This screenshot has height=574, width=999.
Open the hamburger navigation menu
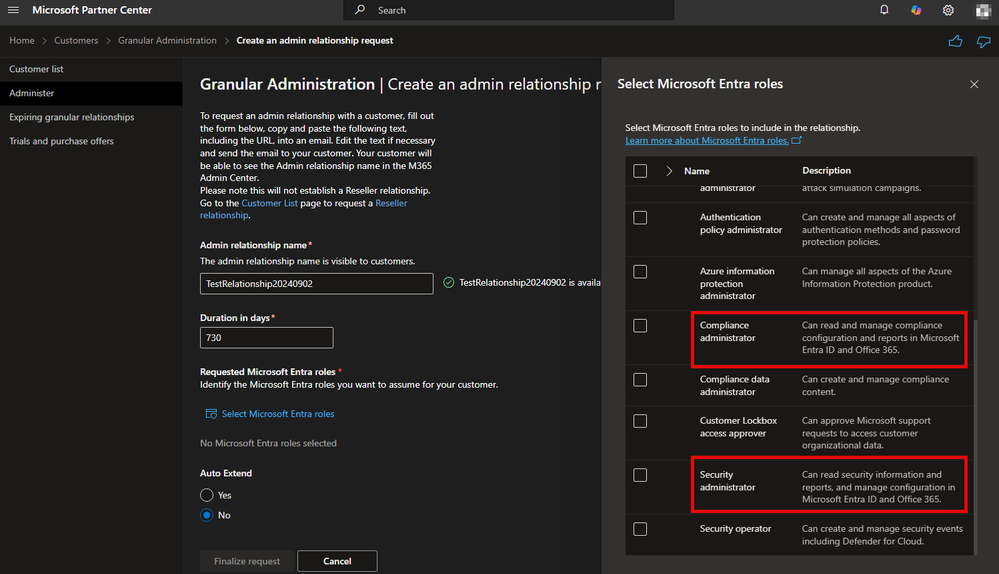13,10
